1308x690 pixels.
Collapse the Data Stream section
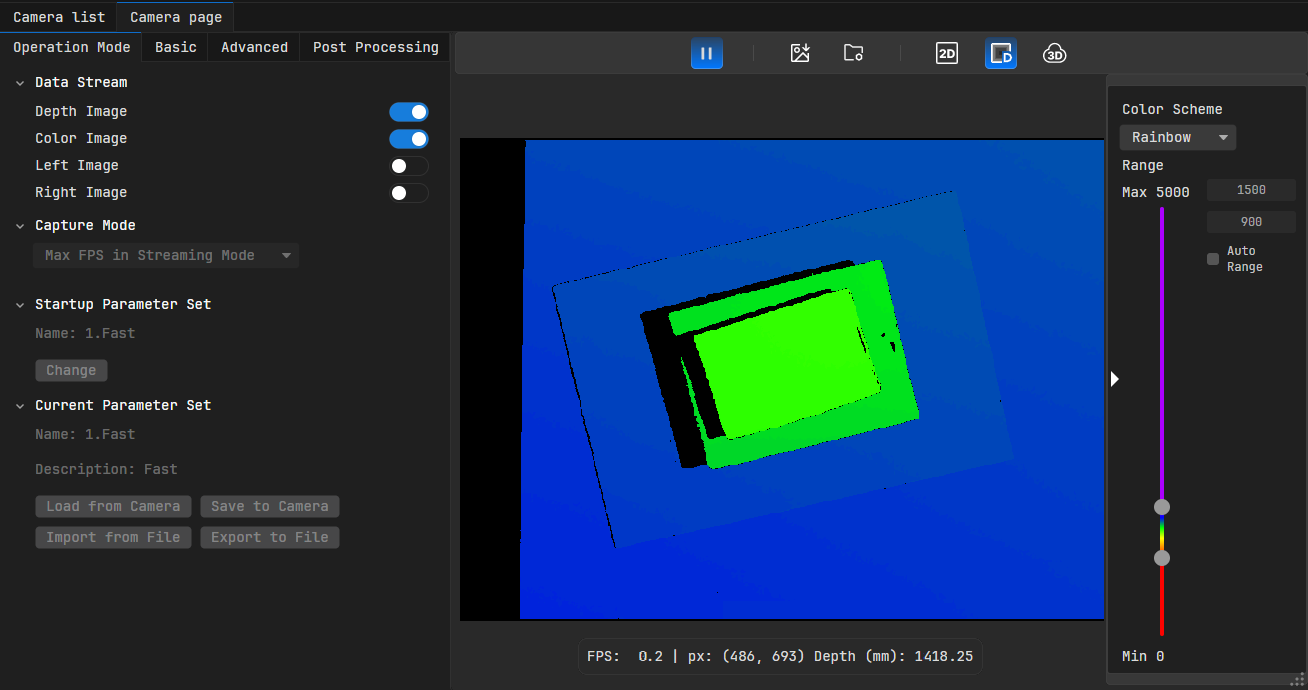pos(20,83)
